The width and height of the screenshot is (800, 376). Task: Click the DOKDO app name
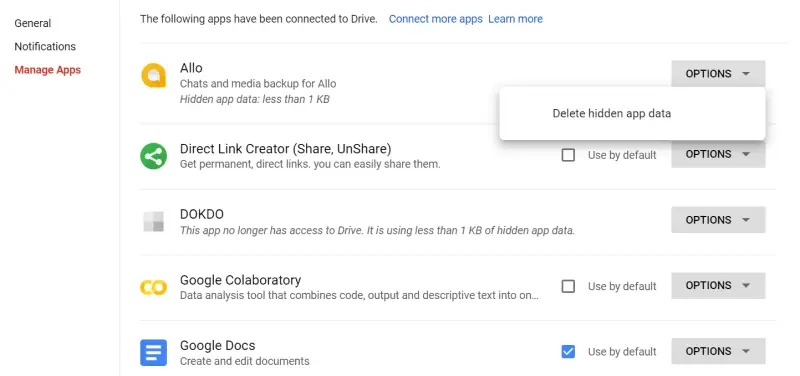point(202,214)
